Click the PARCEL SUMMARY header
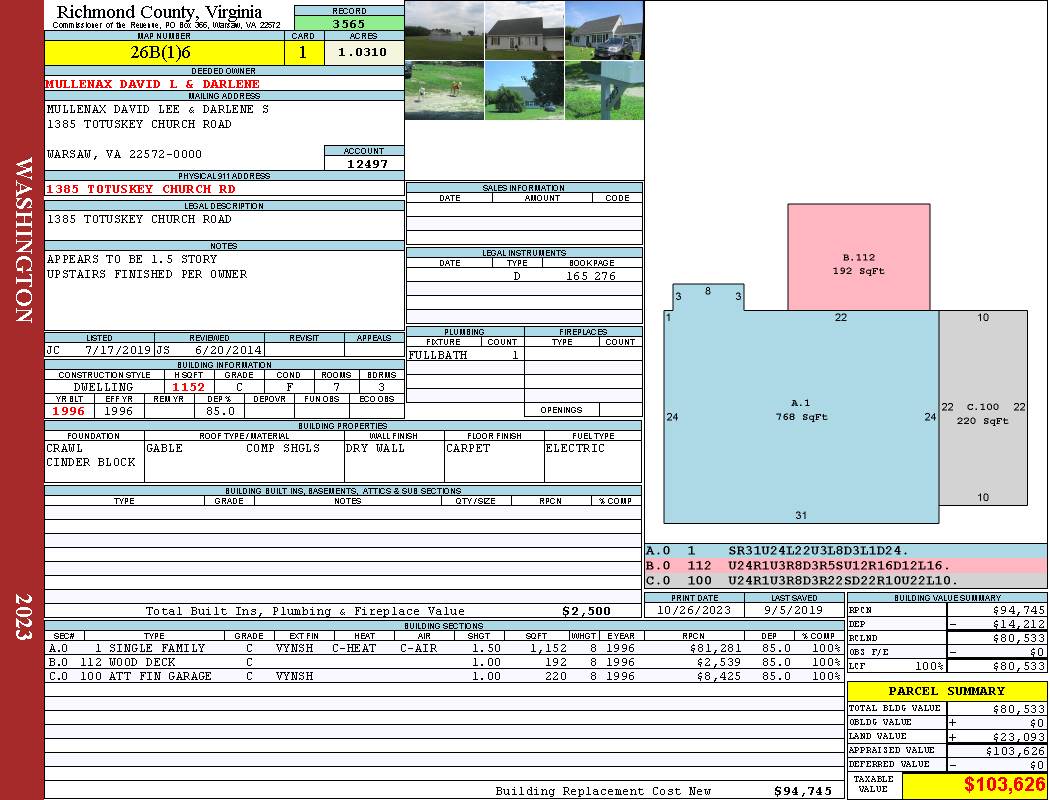 coord(946,691)
